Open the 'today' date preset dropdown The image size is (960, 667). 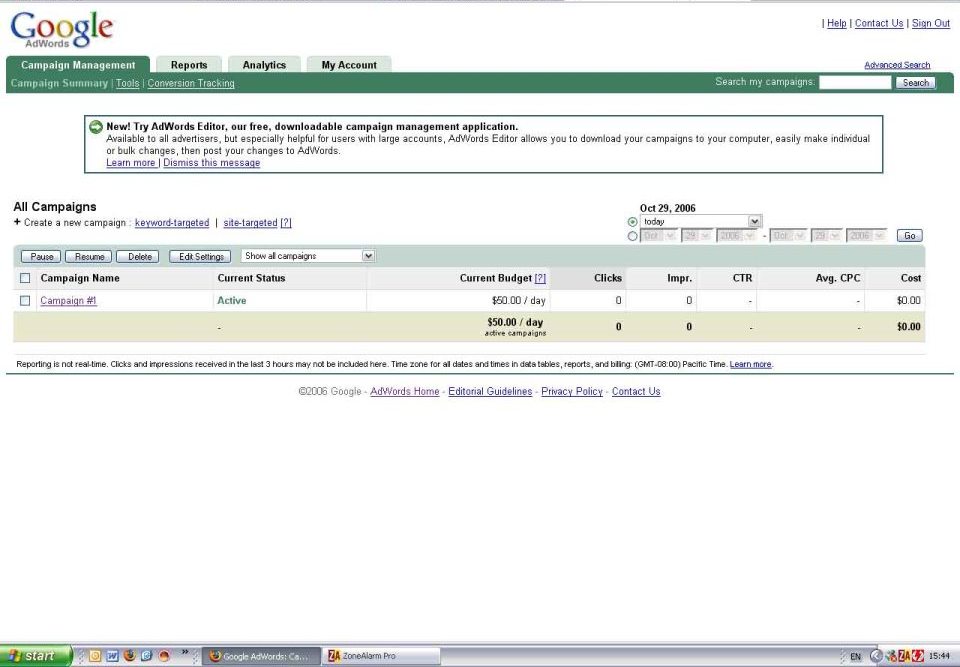701,221
